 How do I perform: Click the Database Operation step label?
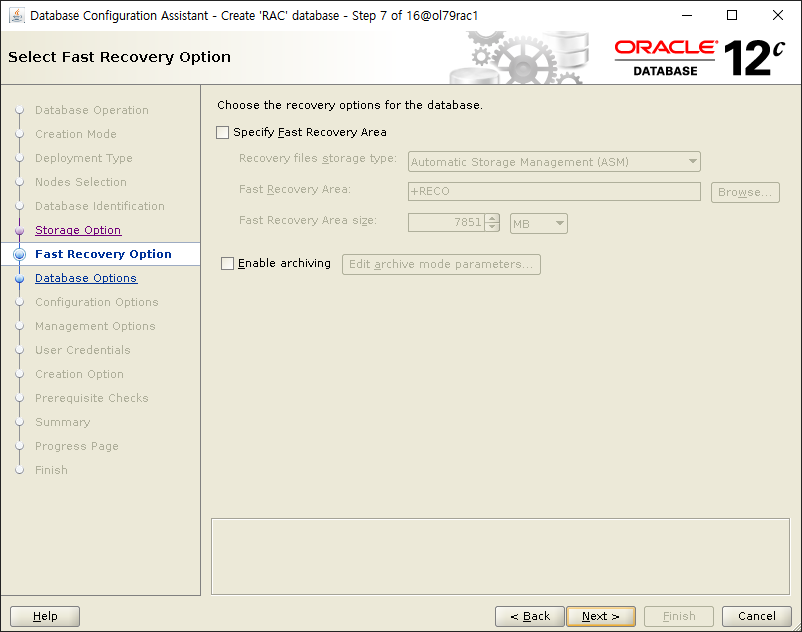92,110
